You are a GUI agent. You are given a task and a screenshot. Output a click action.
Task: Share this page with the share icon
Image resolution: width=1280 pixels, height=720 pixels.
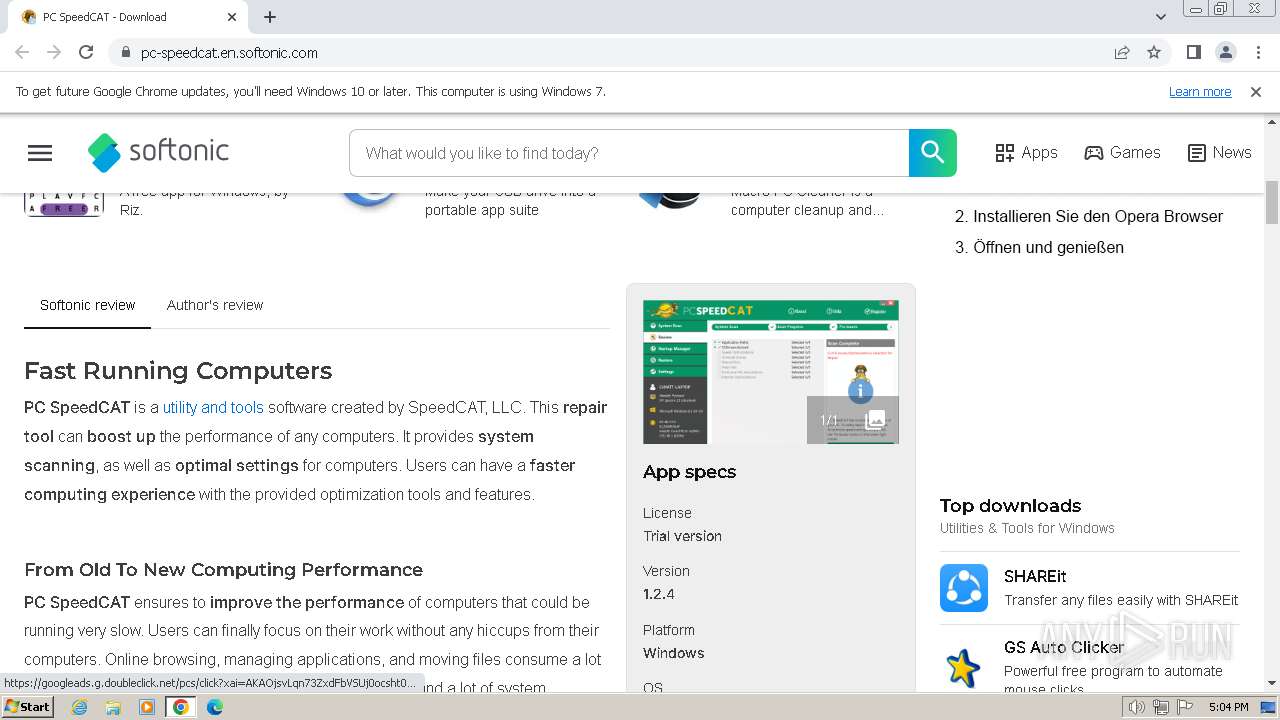(x=1122, y=52)
